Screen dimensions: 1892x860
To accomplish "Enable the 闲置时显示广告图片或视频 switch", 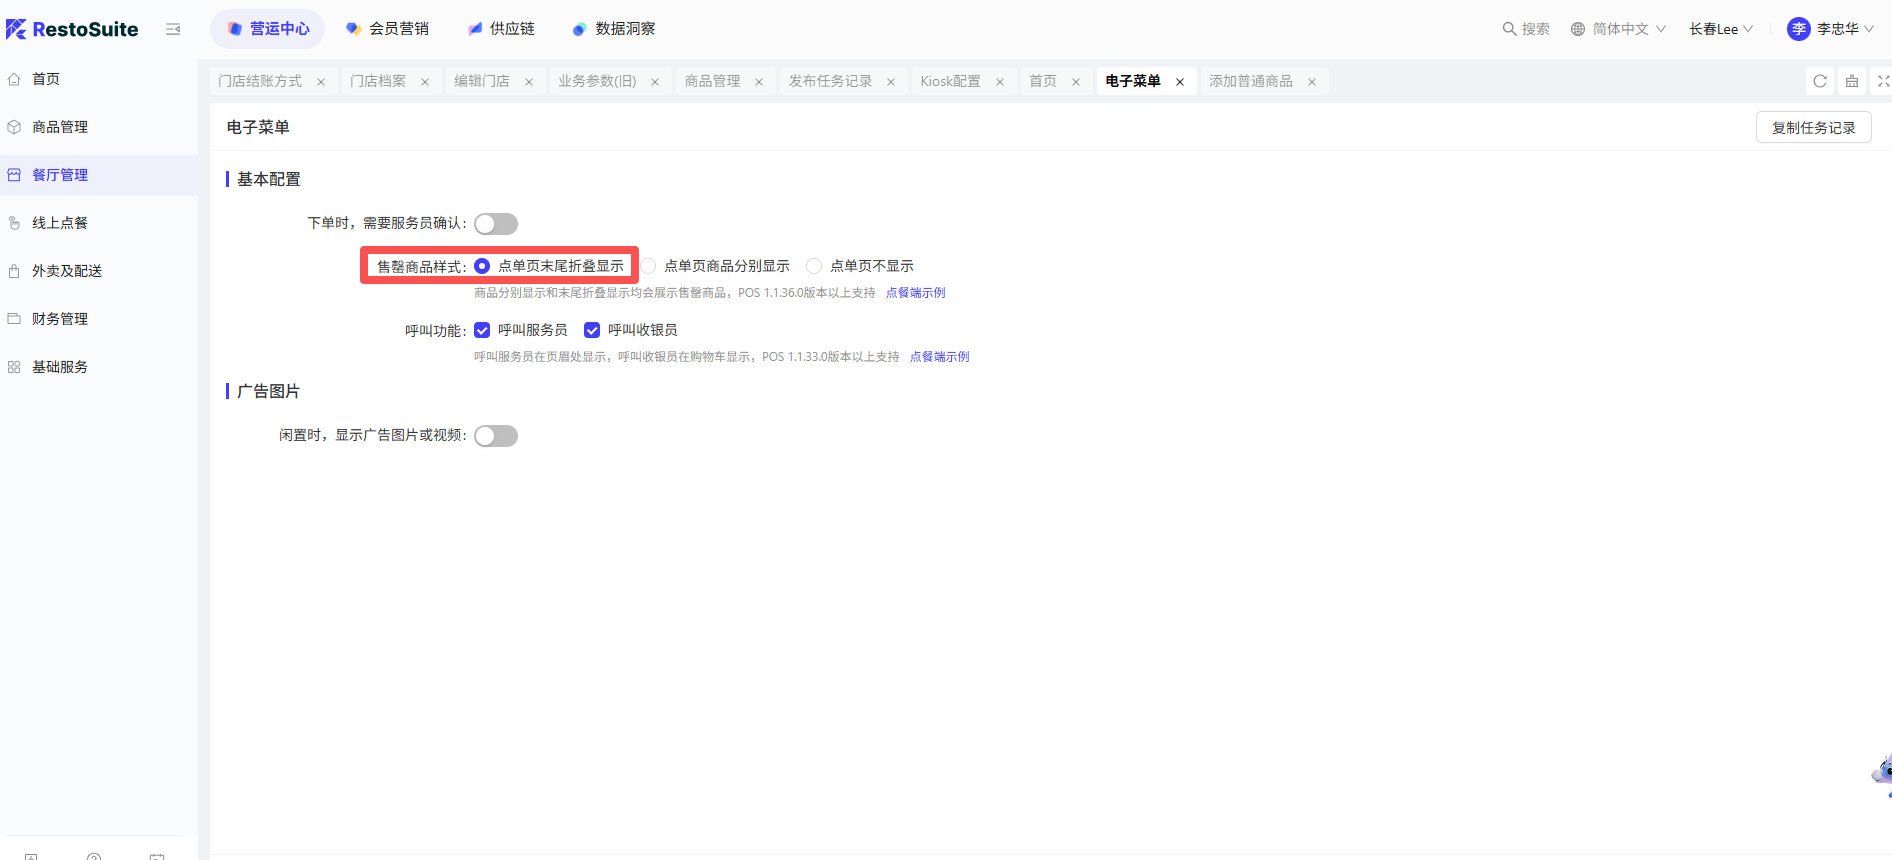I will (496, 436).
